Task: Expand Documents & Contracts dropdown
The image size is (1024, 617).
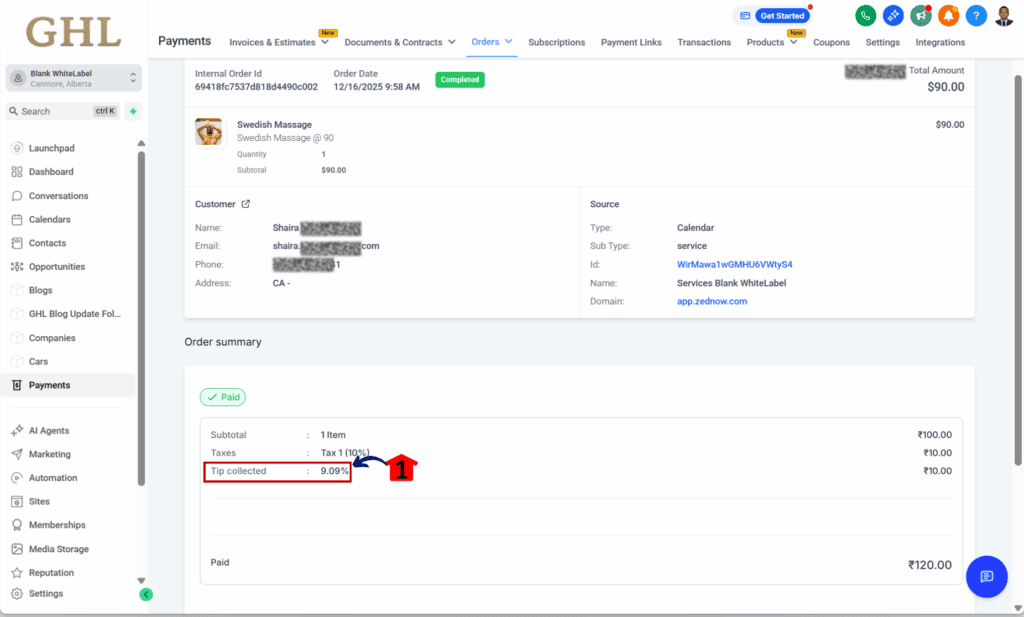Action: [x=400, y=42]
